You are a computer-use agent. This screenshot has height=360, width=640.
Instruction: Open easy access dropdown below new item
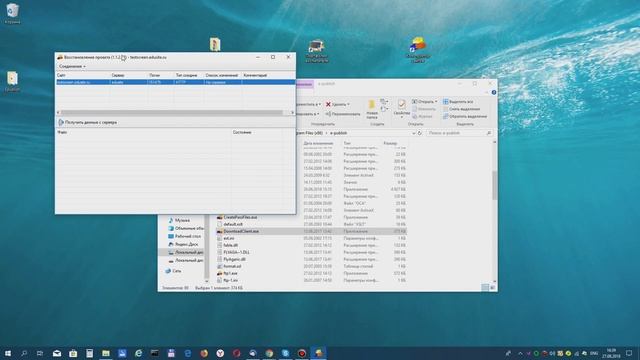click(384, 109)
